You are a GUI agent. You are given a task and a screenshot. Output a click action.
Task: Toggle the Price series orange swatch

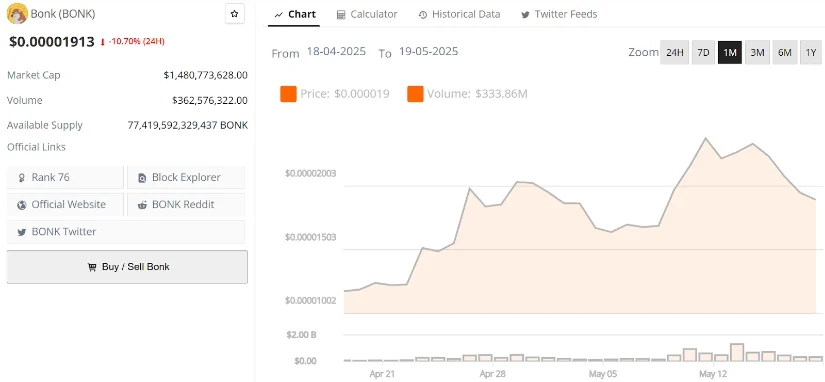coord(288,94)
